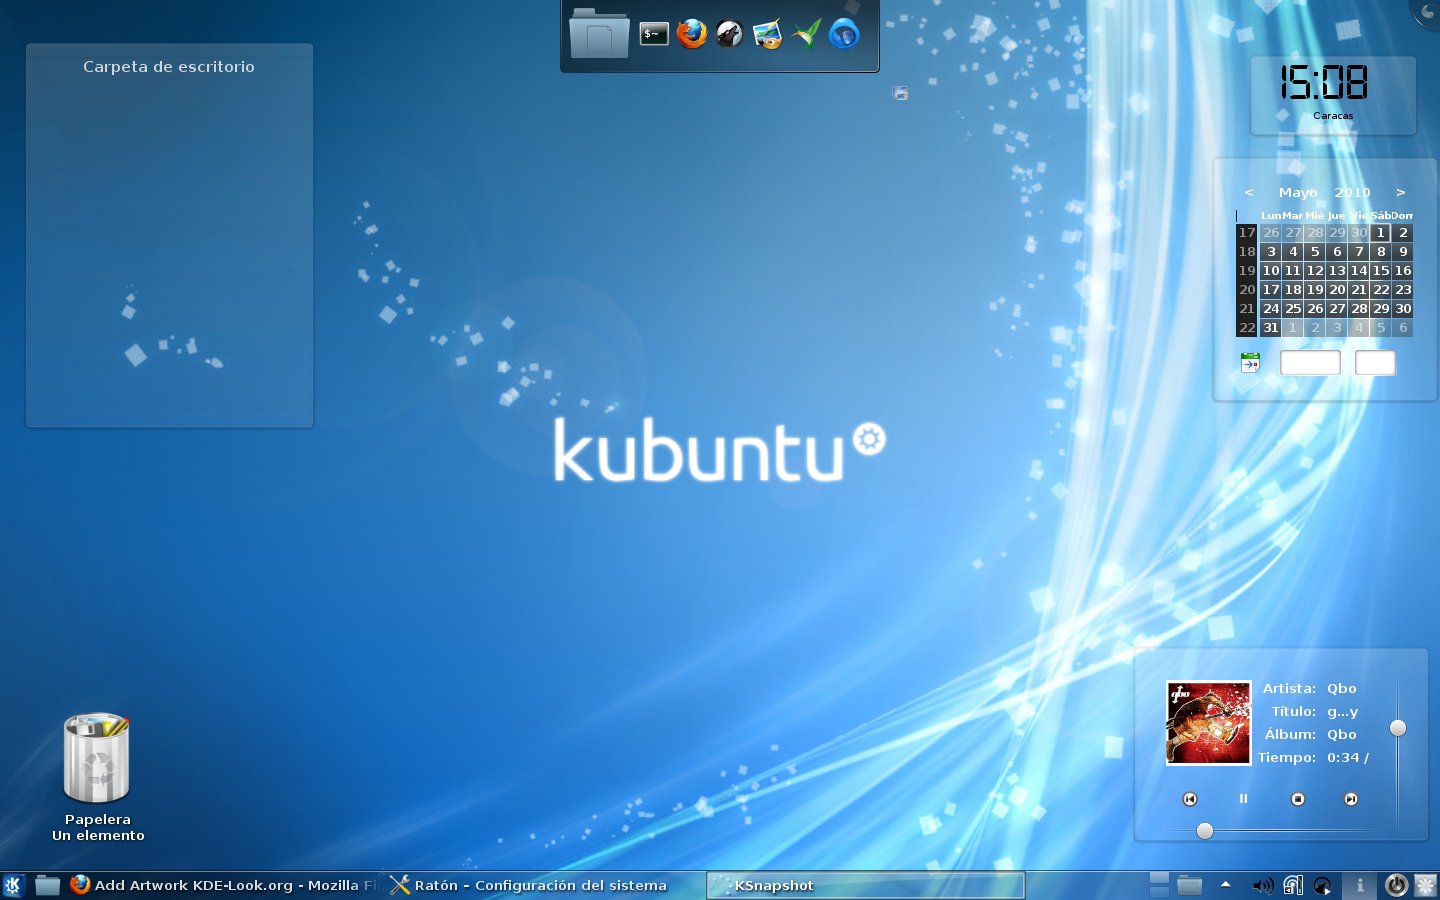Click the go-to-today calendar icon
The height and width of the screenshot is (900, 1440).
[1250, 363]
